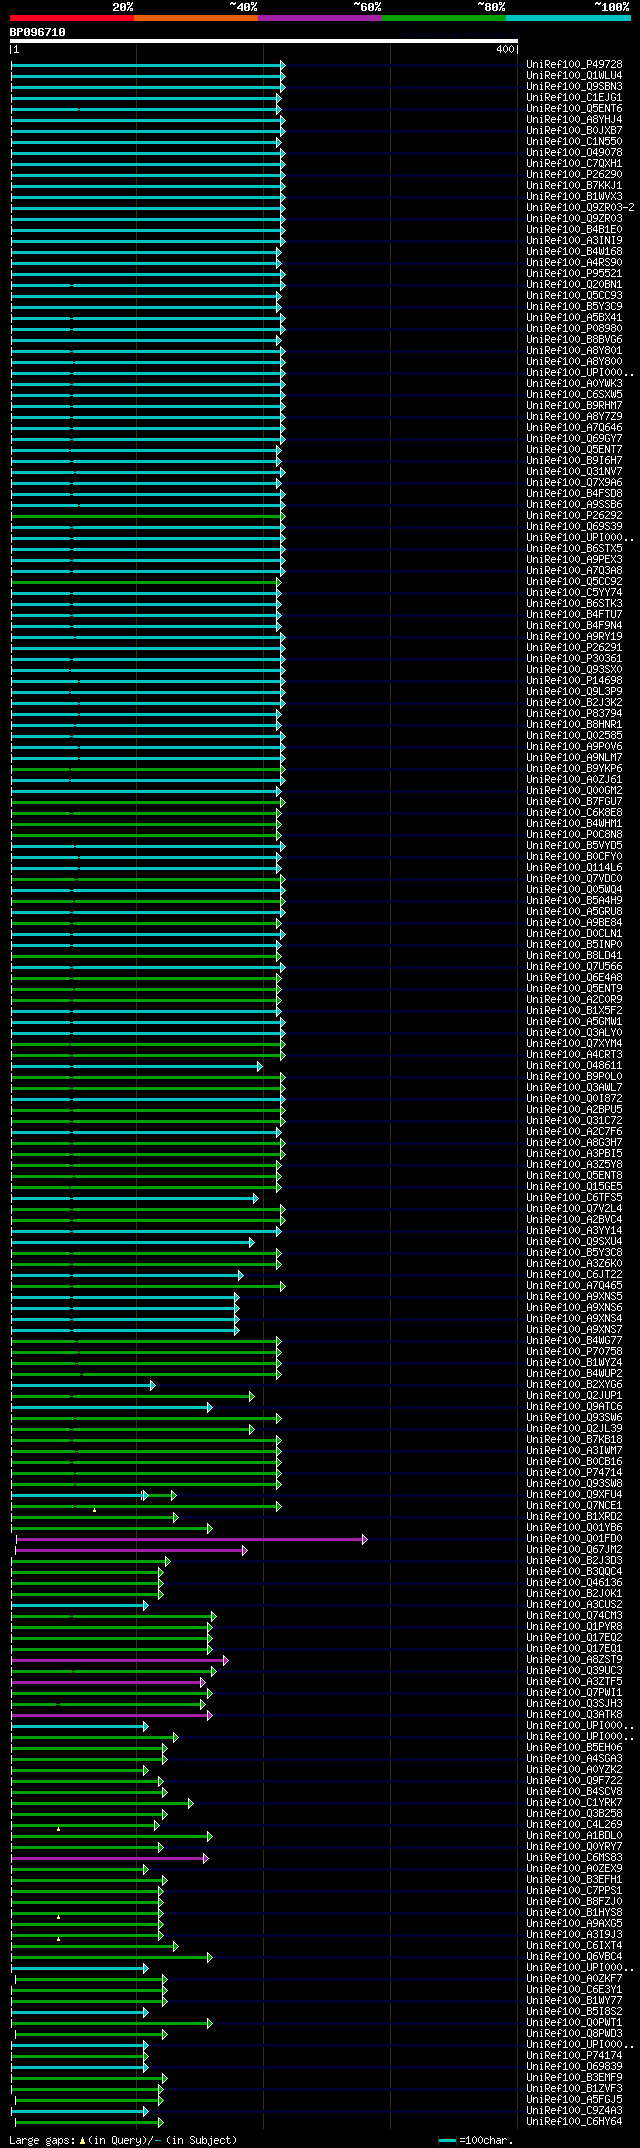Click the UniRef100_Q67JM2 label
Viewport: 640px width, 2148px height.
pyautogui.click(x=574, y=1549)
